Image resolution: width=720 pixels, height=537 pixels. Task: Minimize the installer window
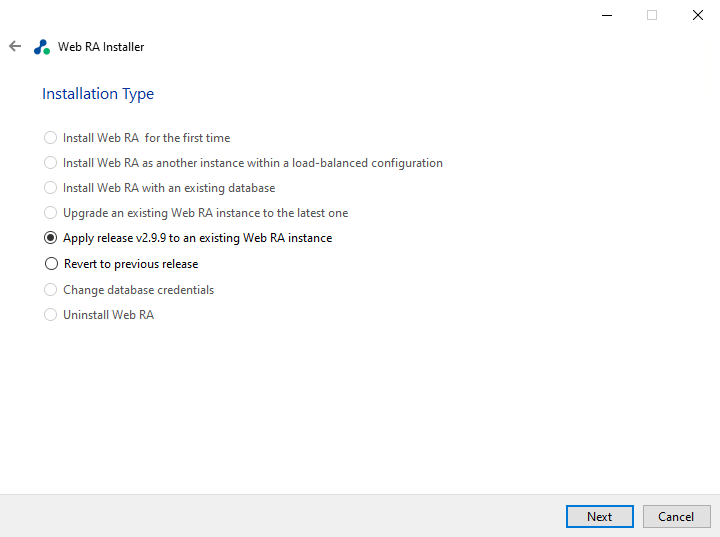click(605, 15)
